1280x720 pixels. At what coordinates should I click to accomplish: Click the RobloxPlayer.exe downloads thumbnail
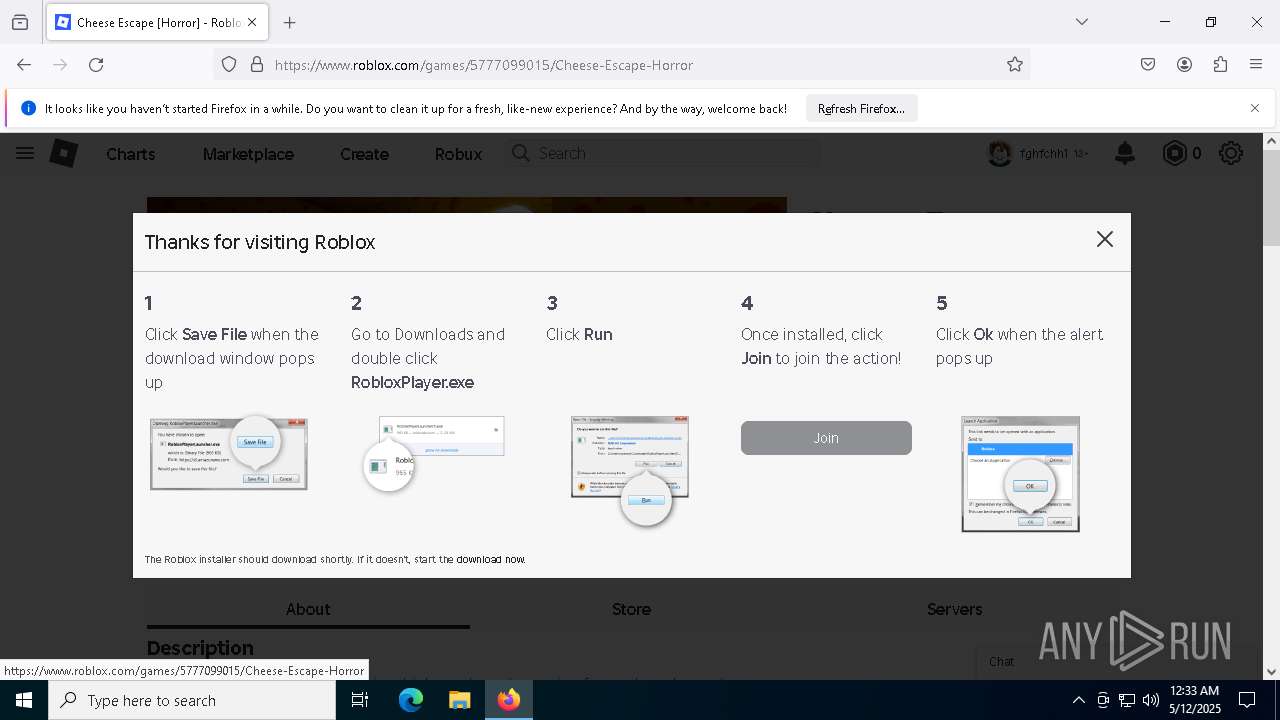pyautogui.click(x=434, y=455)
